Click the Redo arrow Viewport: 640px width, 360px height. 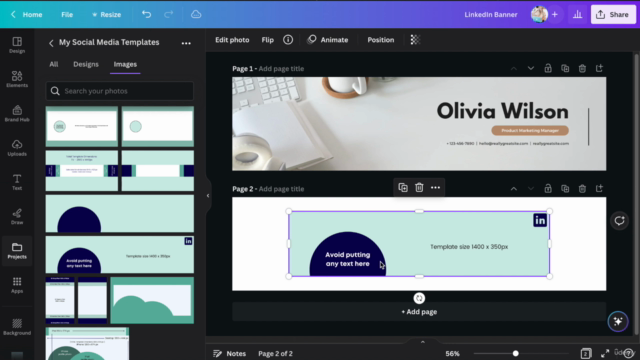click(169, 14)
